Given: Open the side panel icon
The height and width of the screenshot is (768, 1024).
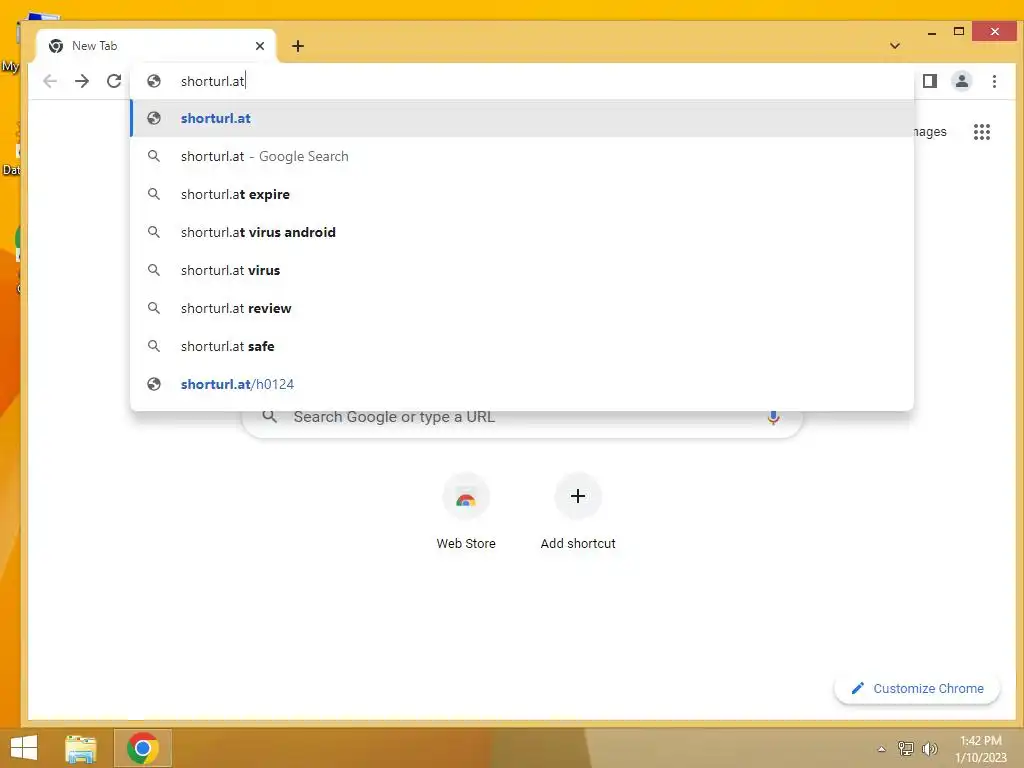Looking at the screenshot, I should [x=929, y=81].
